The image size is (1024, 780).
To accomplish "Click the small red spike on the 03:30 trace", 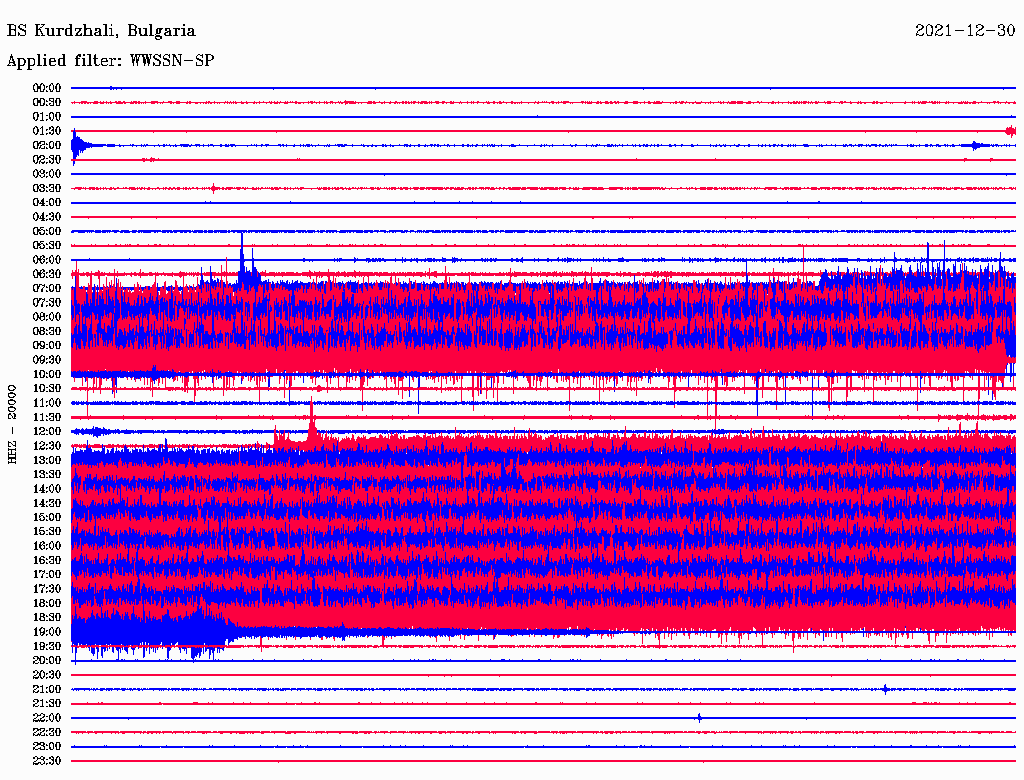I will point(213,189).
